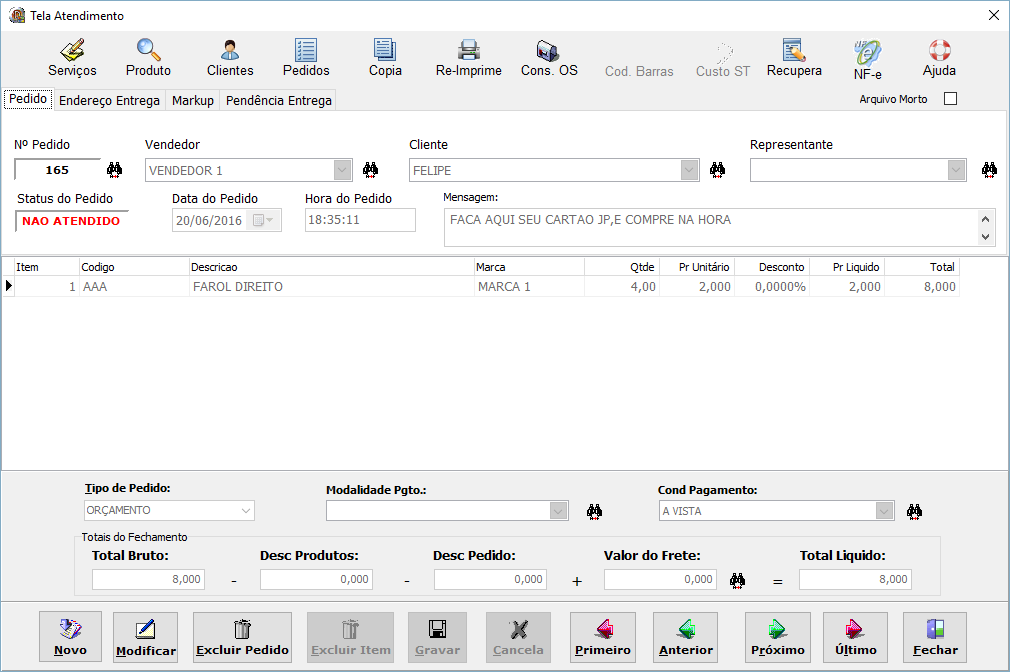The height and width of the screenshot is (672, 1010).
Task: Go to Anterior record button
Action: point(685,637)
